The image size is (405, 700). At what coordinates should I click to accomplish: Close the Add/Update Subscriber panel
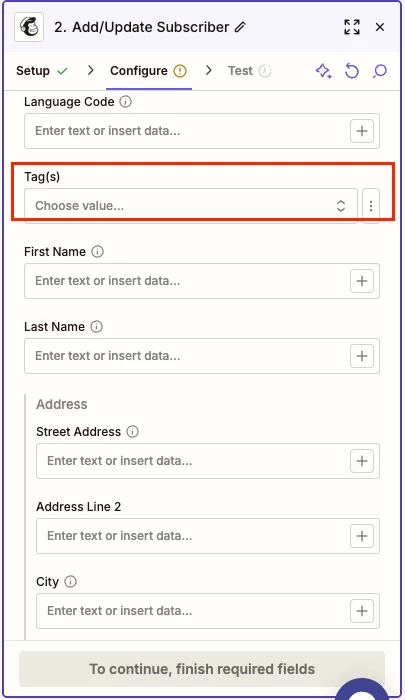(x=380, y=27)
